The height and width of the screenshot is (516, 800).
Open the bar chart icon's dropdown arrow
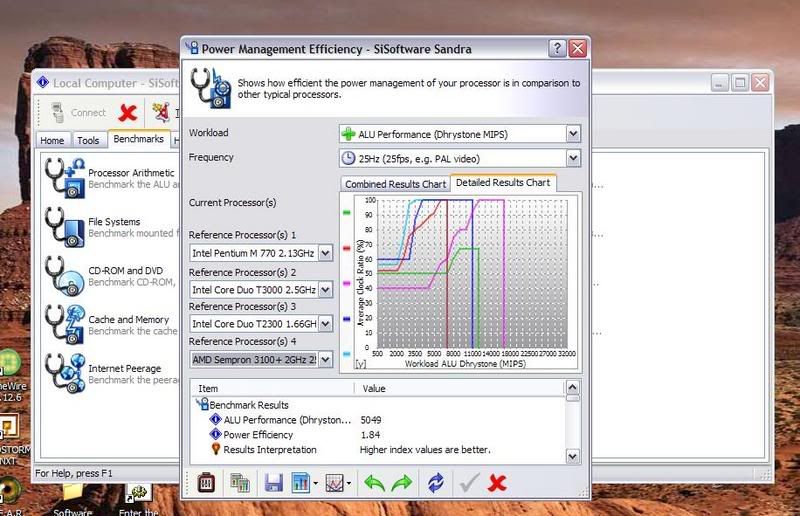(316, 483)
